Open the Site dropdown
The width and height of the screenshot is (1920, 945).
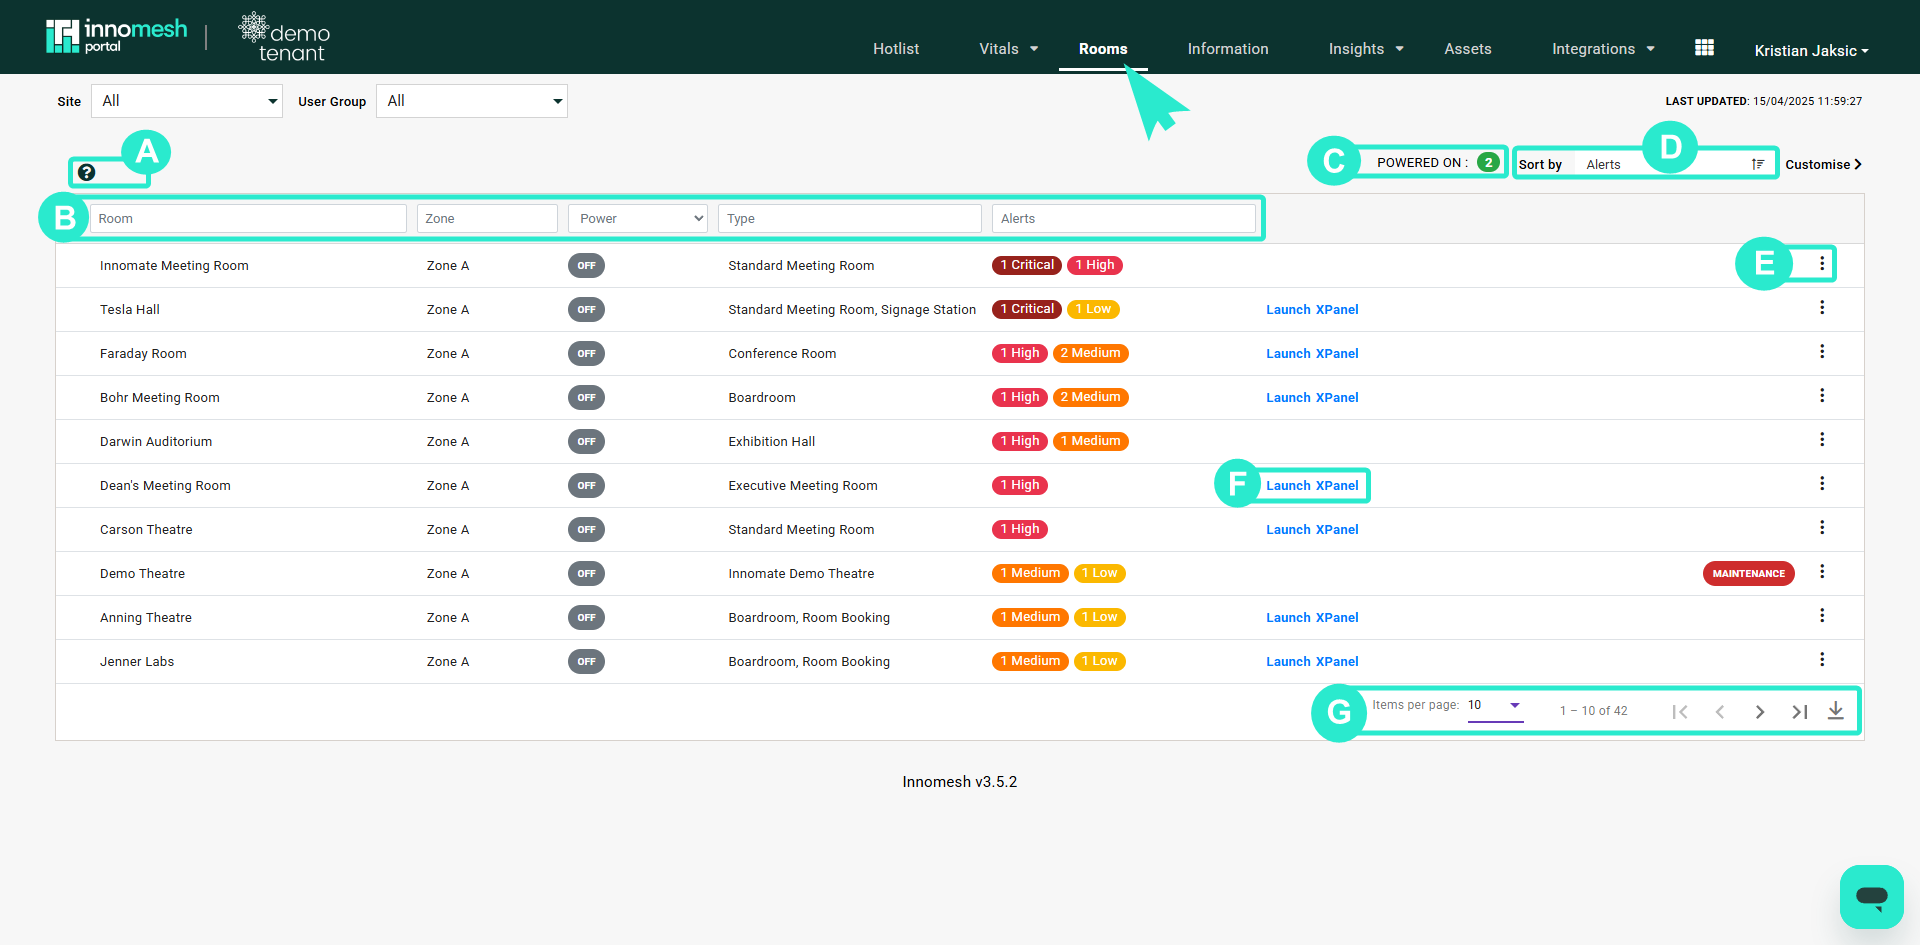click(187, 101)
